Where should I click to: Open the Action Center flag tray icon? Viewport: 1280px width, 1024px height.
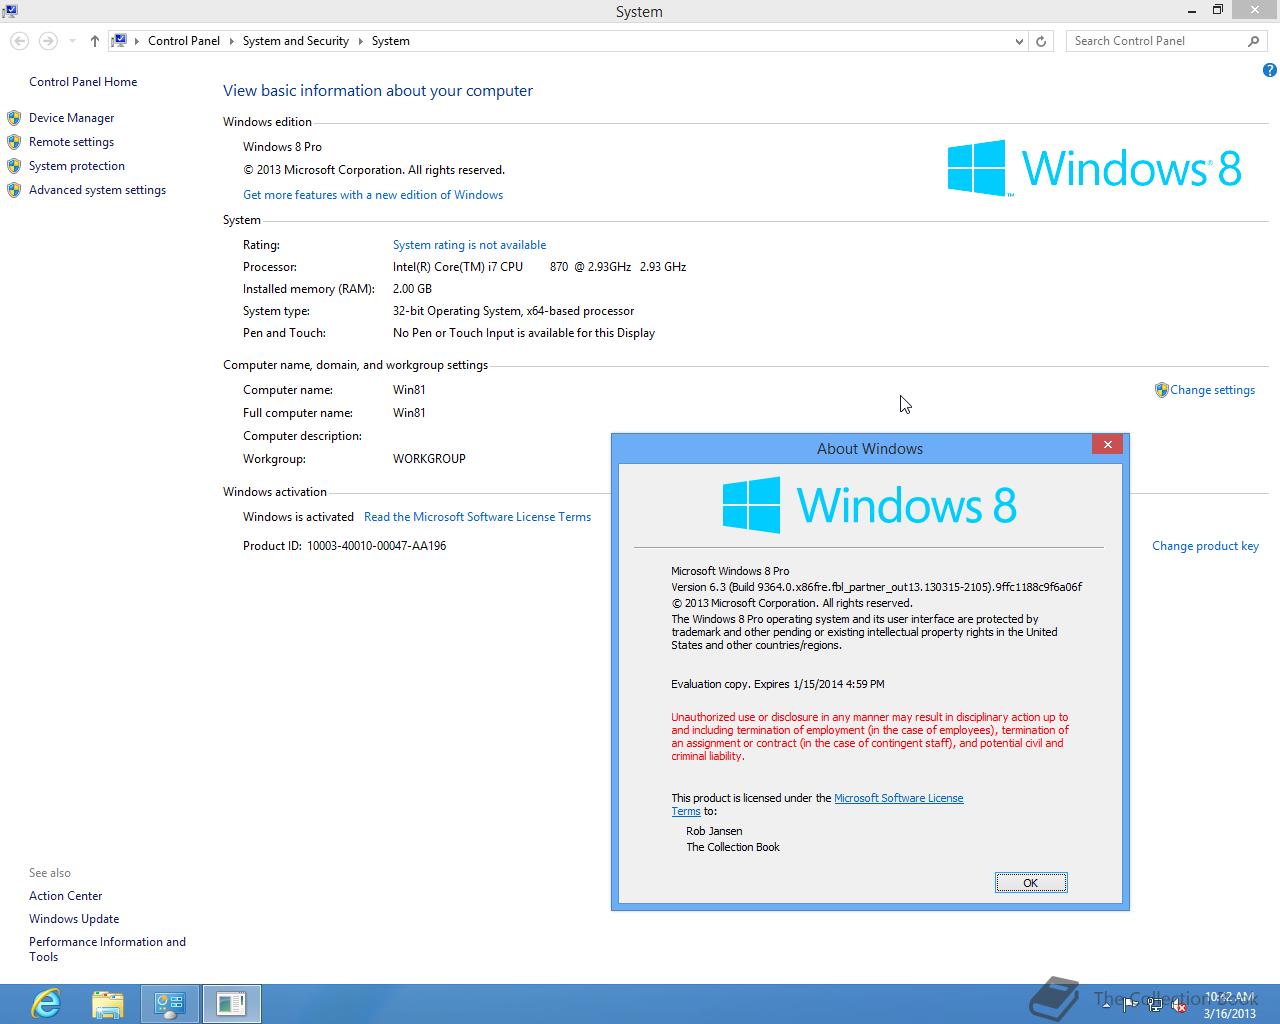click(x=1132, y=1005)
